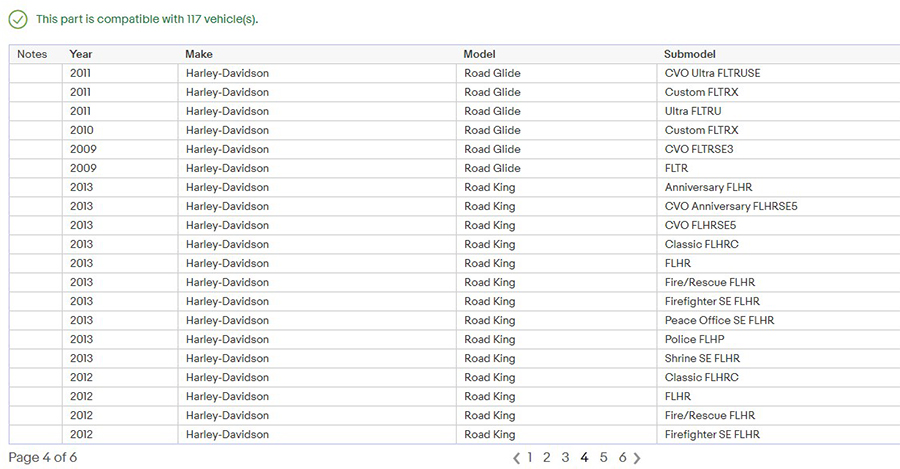Go to next page using right chevron
The image size is (900, 469).
[x=637, y=458]
